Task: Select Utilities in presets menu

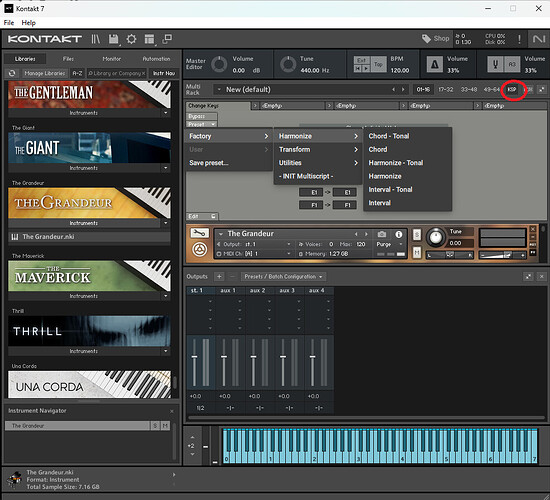Action: tap(318, 163)
